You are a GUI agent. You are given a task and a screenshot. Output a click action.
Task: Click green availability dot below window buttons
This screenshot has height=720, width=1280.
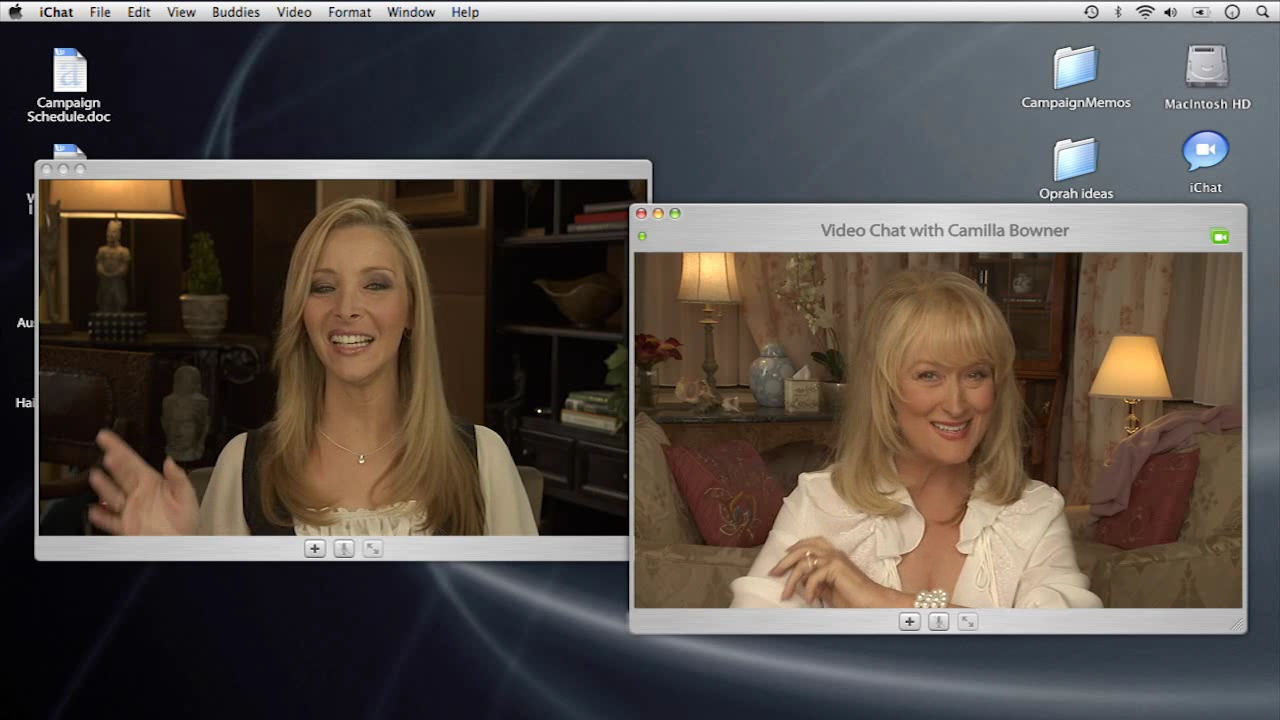click(x=642, y=236)
